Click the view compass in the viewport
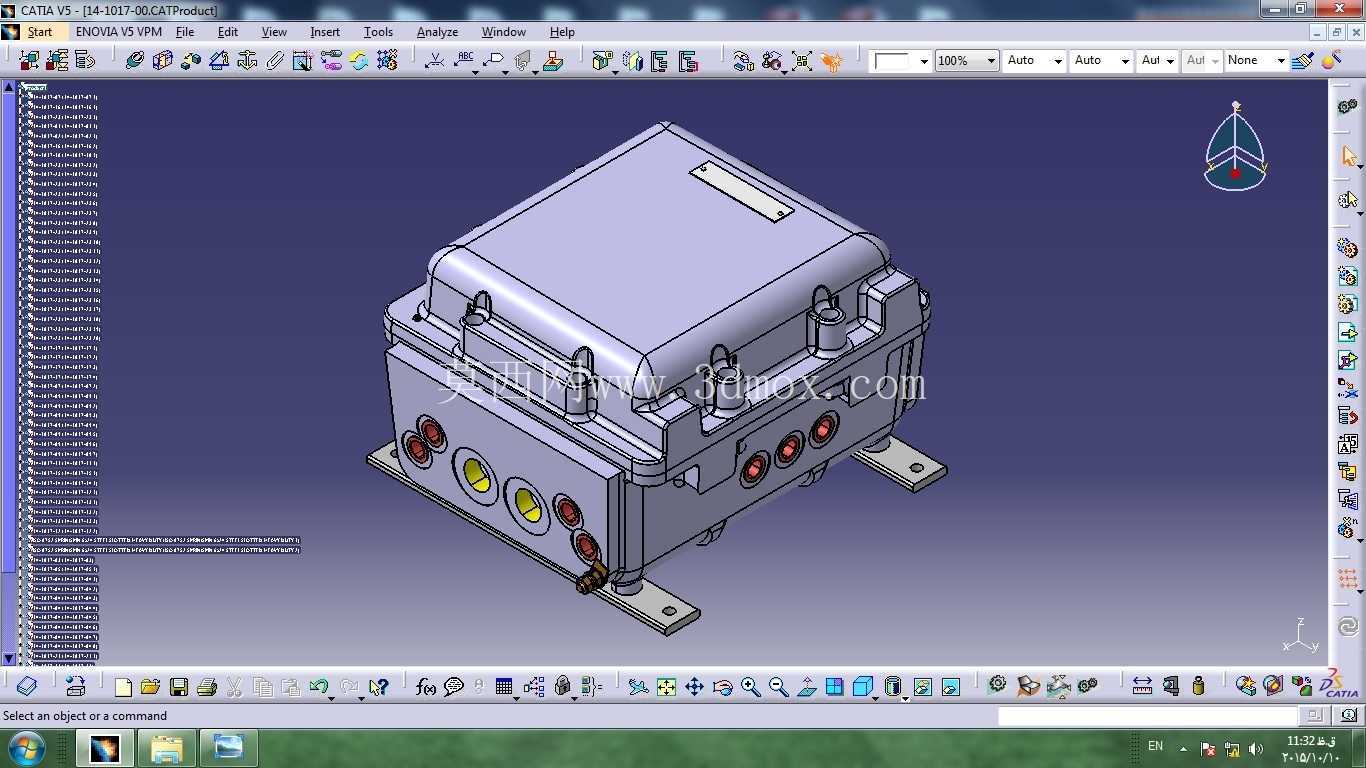1366x768 pixels. (1236, 147)
